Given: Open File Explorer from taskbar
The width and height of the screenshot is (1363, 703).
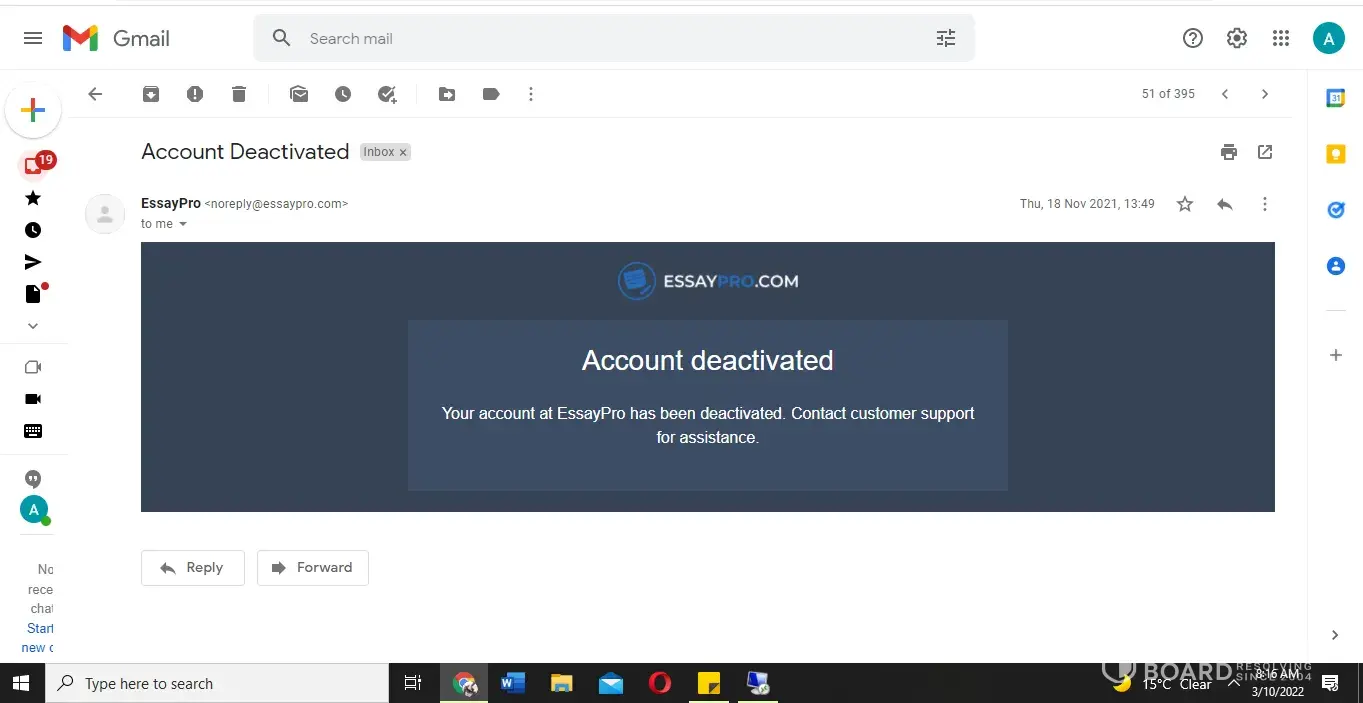Looking at the screenshot, I should coord(562,684).
